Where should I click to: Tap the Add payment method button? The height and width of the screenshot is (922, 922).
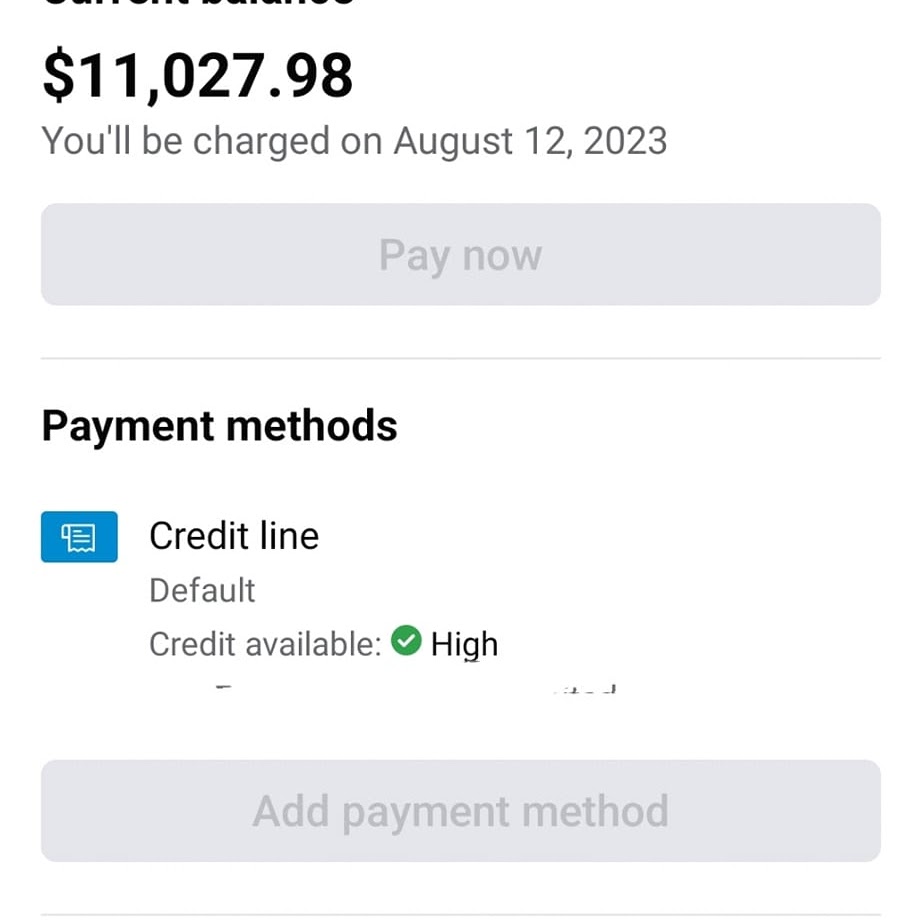point(460,811)
